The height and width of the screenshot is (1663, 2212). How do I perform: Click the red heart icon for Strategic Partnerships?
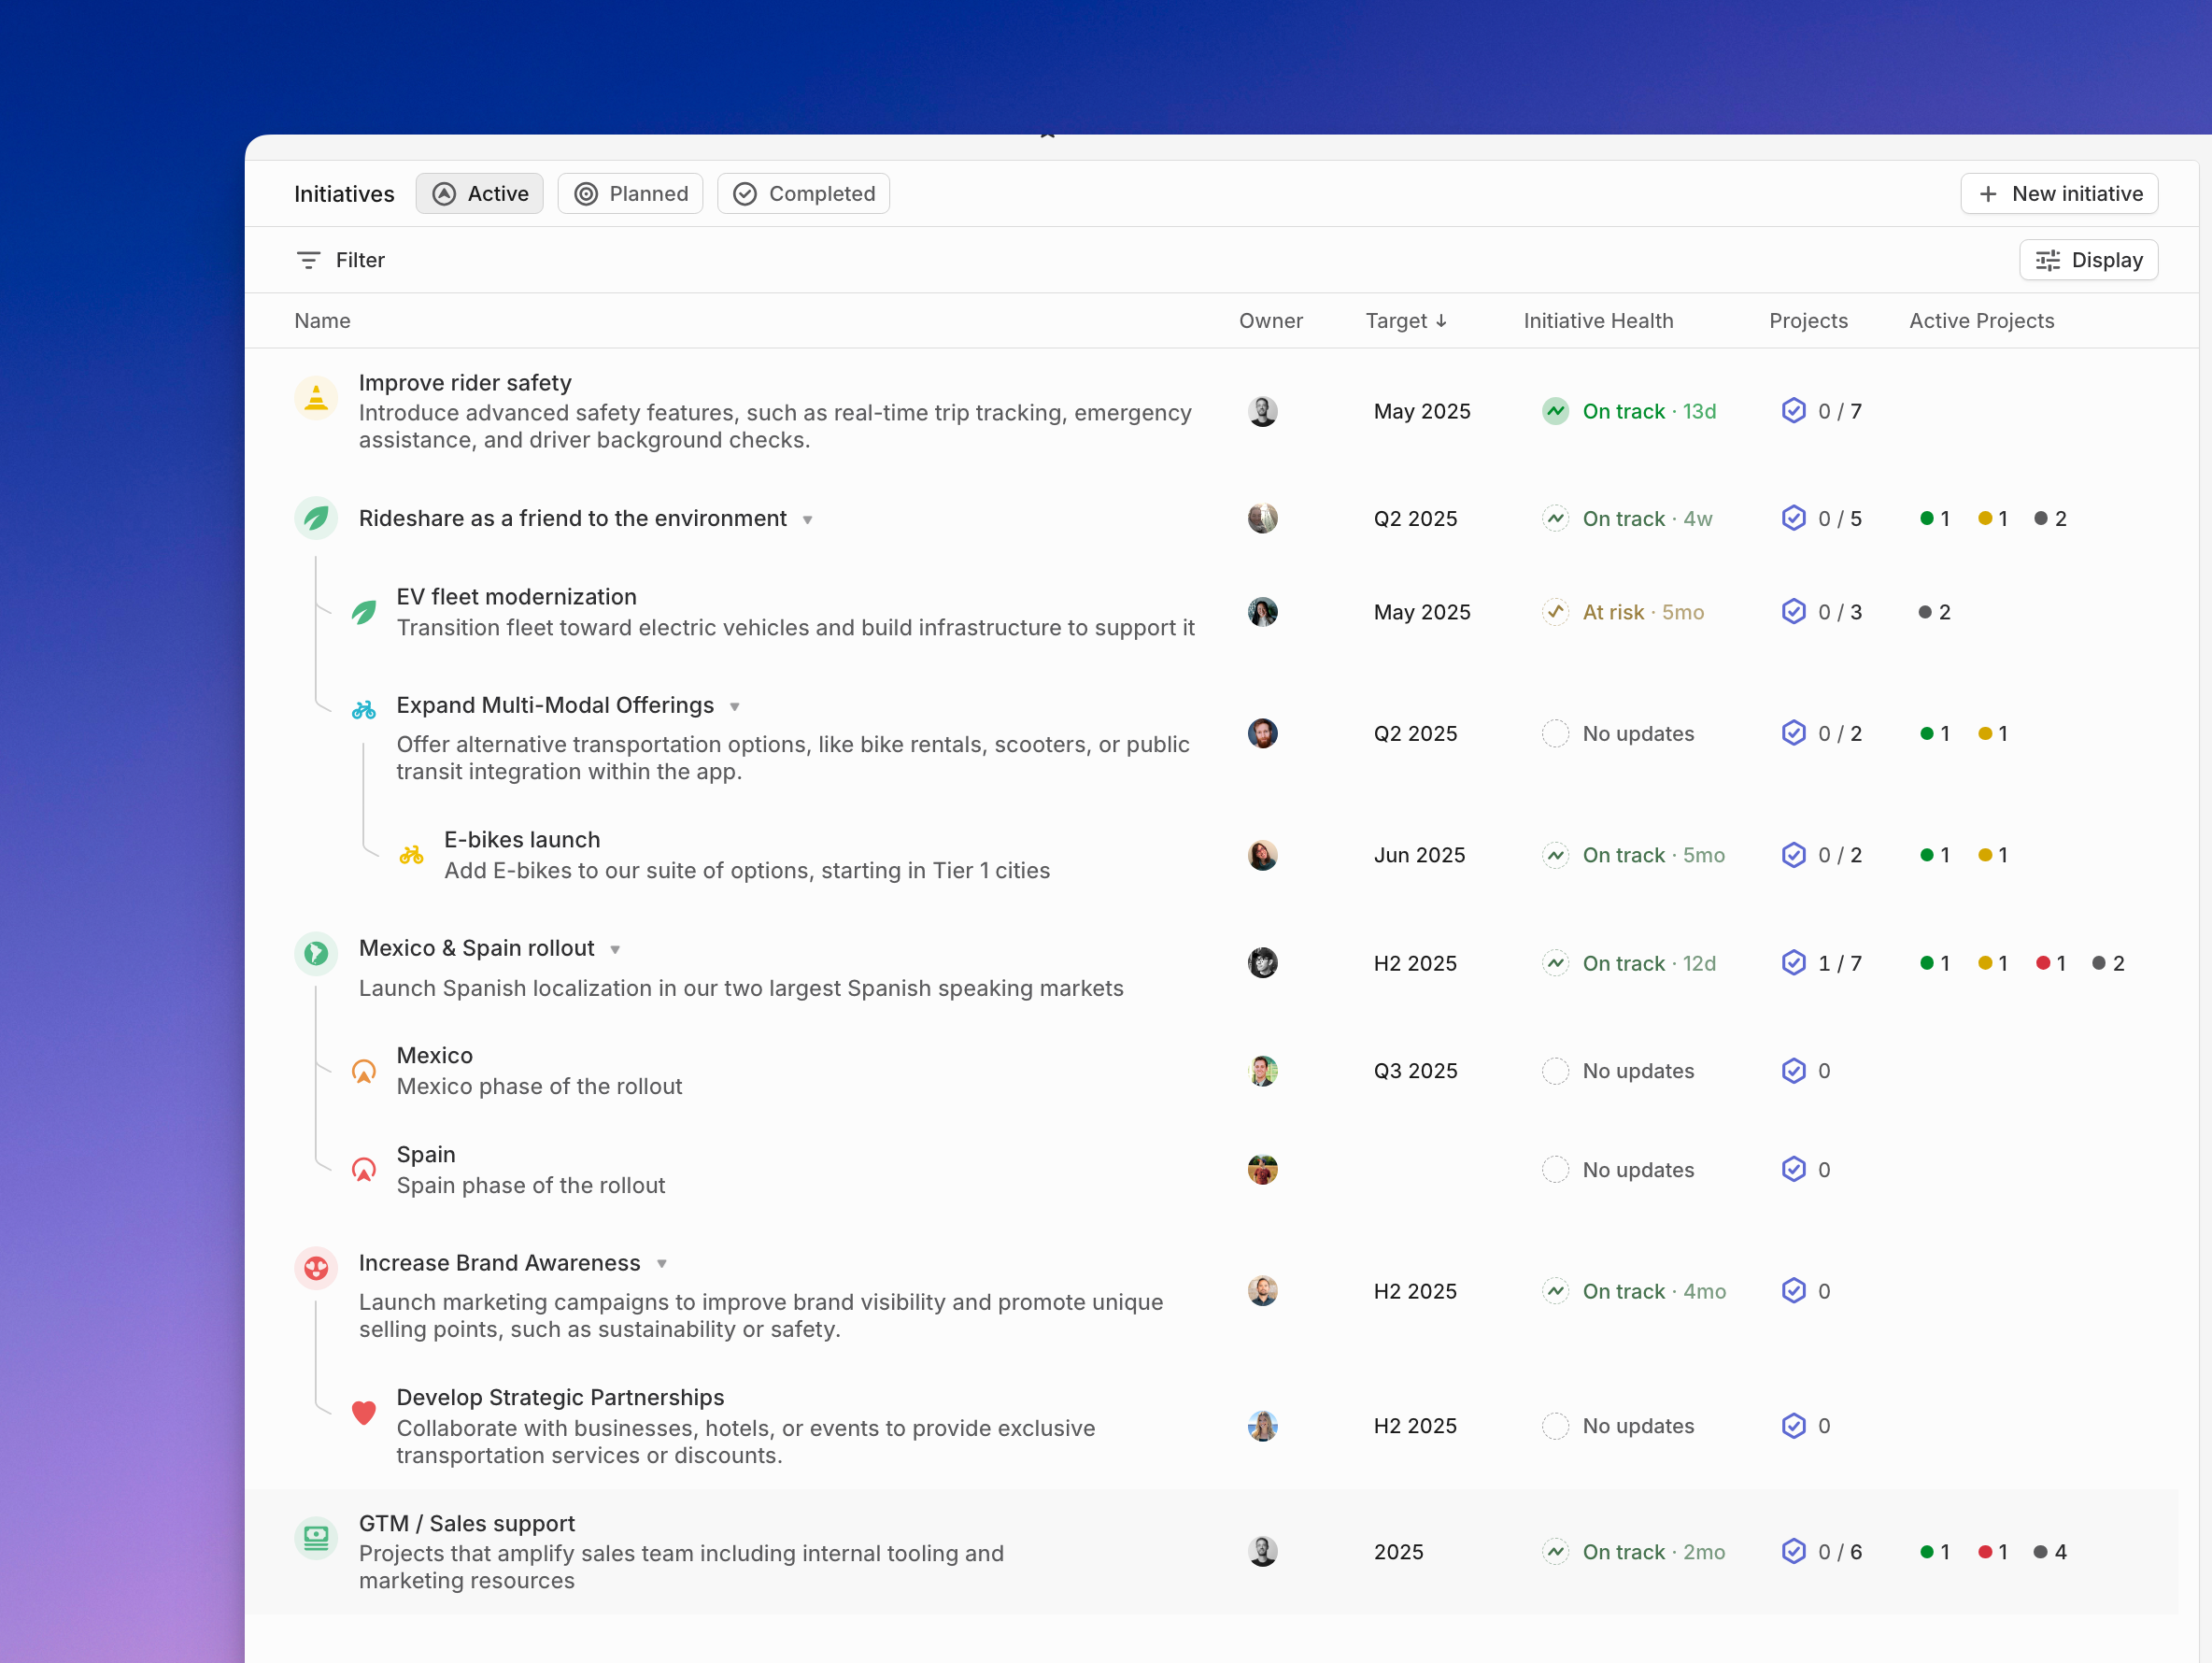(364, 1412)
